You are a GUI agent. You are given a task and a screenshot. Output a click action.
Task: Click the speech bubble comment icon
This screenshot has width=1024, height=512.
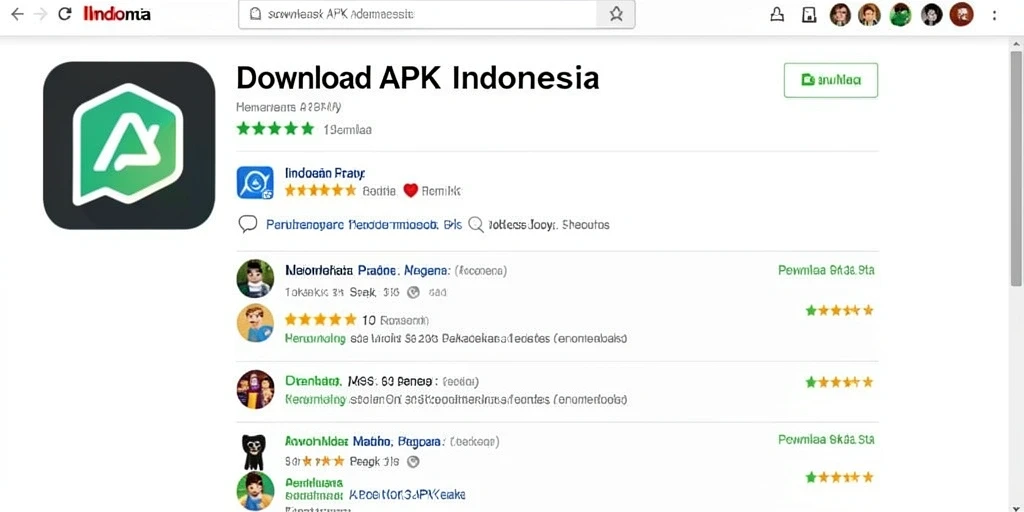point(248,225)
